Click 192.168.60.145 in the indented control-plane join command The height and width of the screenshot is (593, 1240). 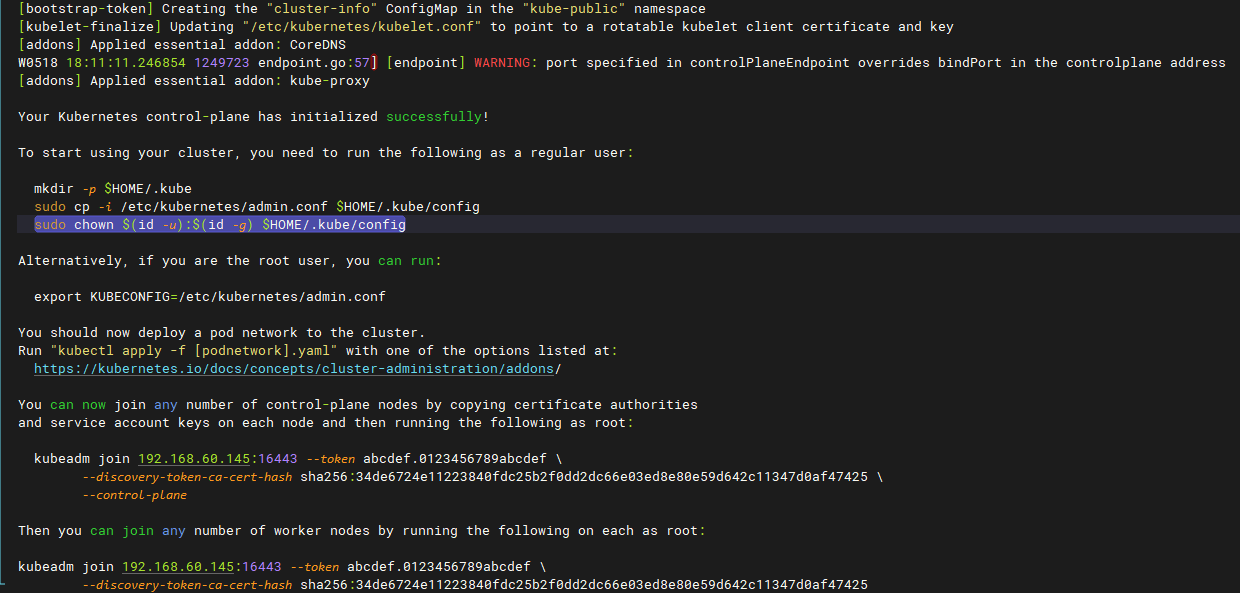[194, 459]
